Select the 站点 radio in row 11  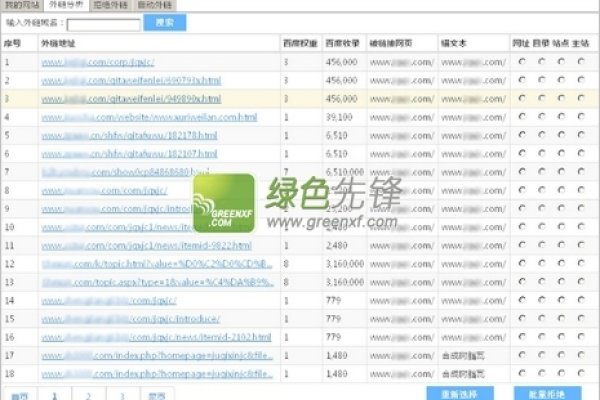tap(561, 245)
